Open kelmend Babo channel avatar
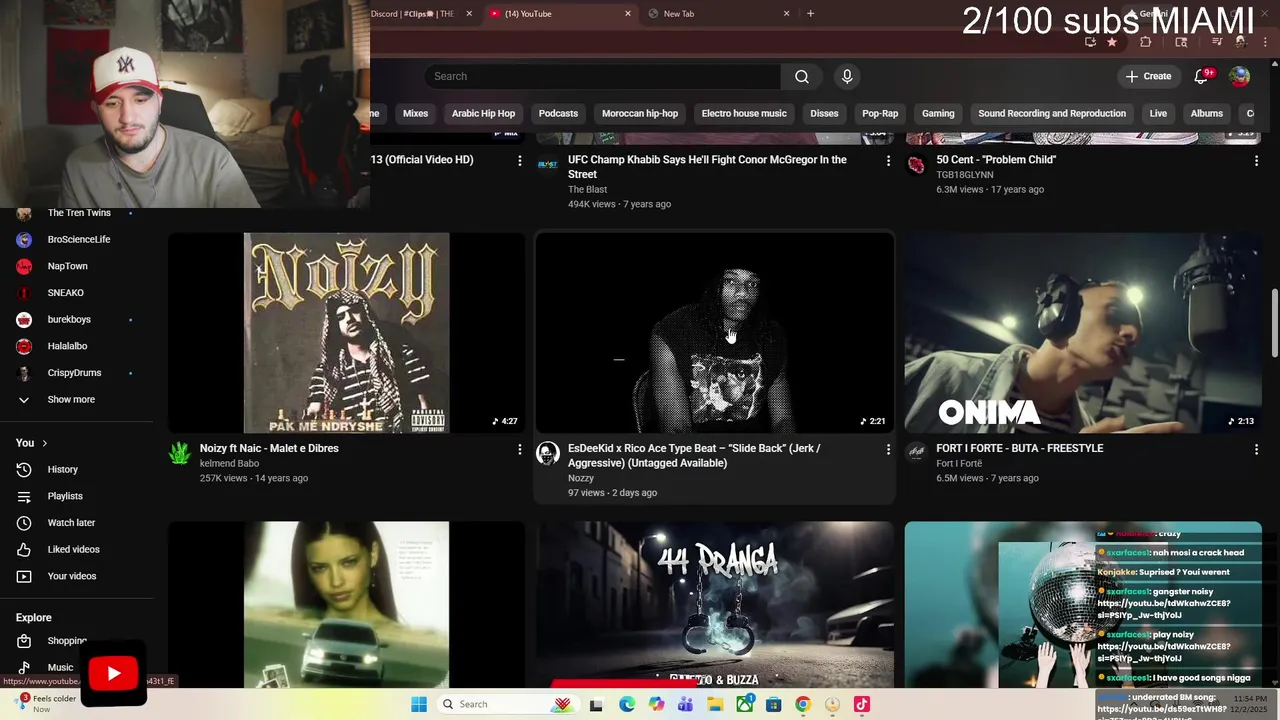Viewport: 1280px width, 720px height. (x=179, y=453)
